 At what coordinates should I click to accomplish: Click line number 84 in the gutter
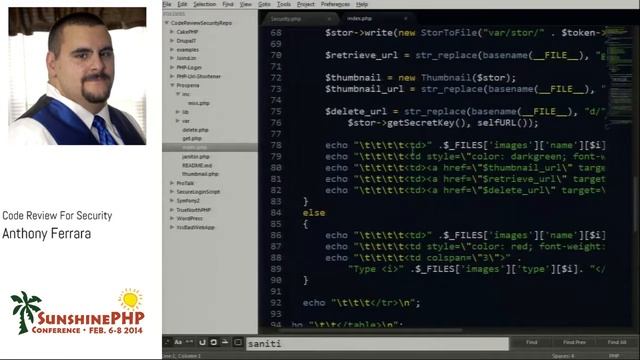[x=276, y=213]
